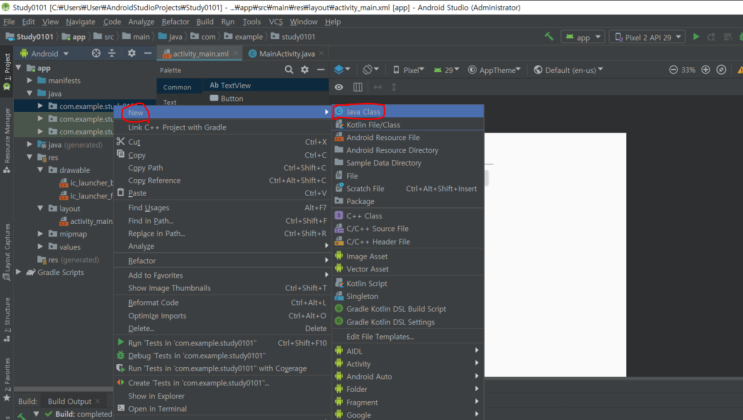Open the VCS menu
Viewport: 743px width, 420px height.
click(275, 22)
